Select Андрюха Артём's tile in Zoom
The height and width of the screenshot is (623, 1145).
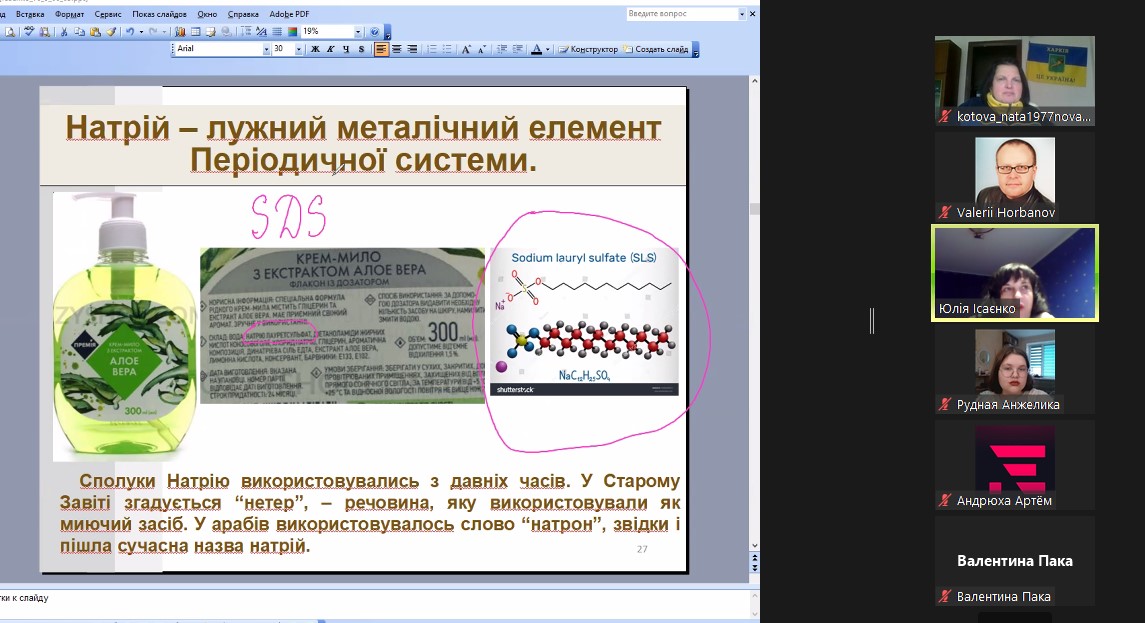pyautogui.click(x=1015, y=465)
